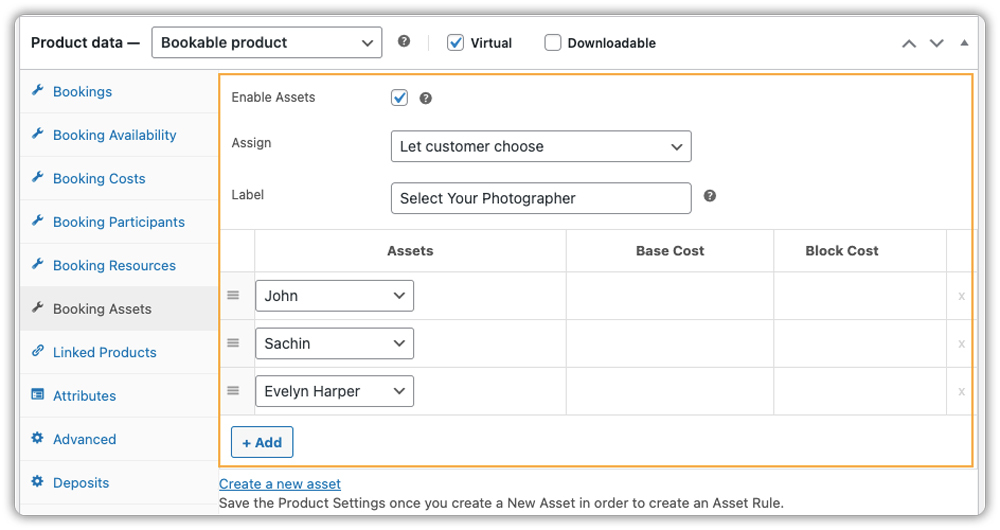The image size is (1000, 530).
Task: Open the Deposits tab
Action: pos(119,483)
